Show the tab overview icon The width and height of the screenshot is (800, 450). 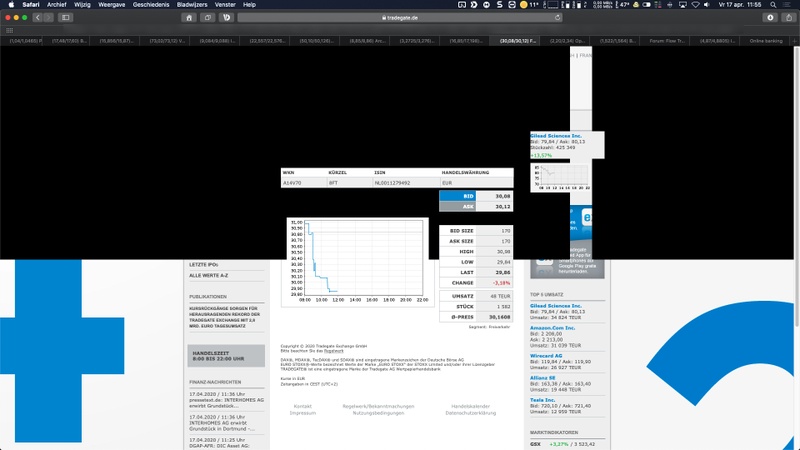[x=208, y=17]
